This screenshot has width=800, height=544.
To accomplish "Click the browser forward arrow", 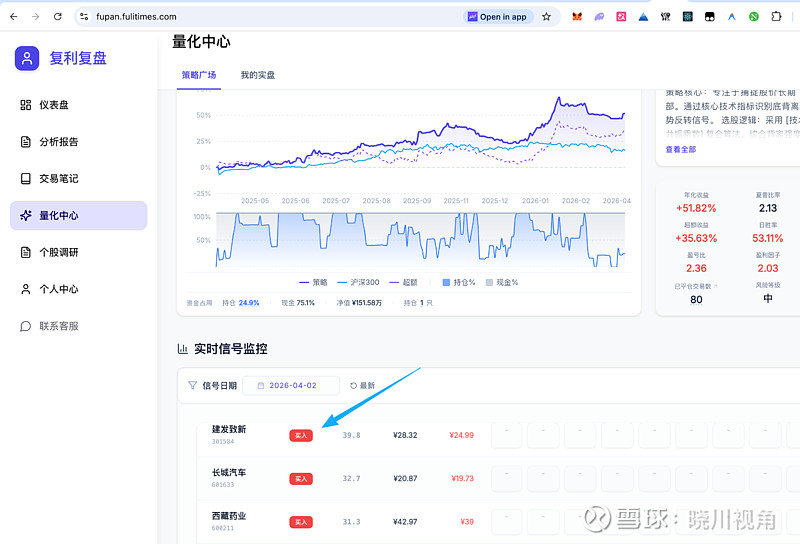I will click(35, 17).
